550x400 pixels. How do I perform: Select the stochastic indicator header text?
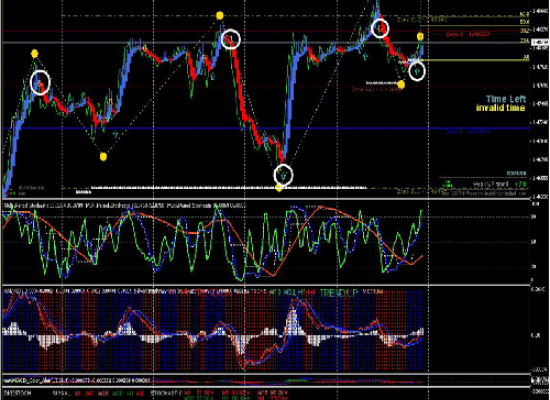[125, 205]
